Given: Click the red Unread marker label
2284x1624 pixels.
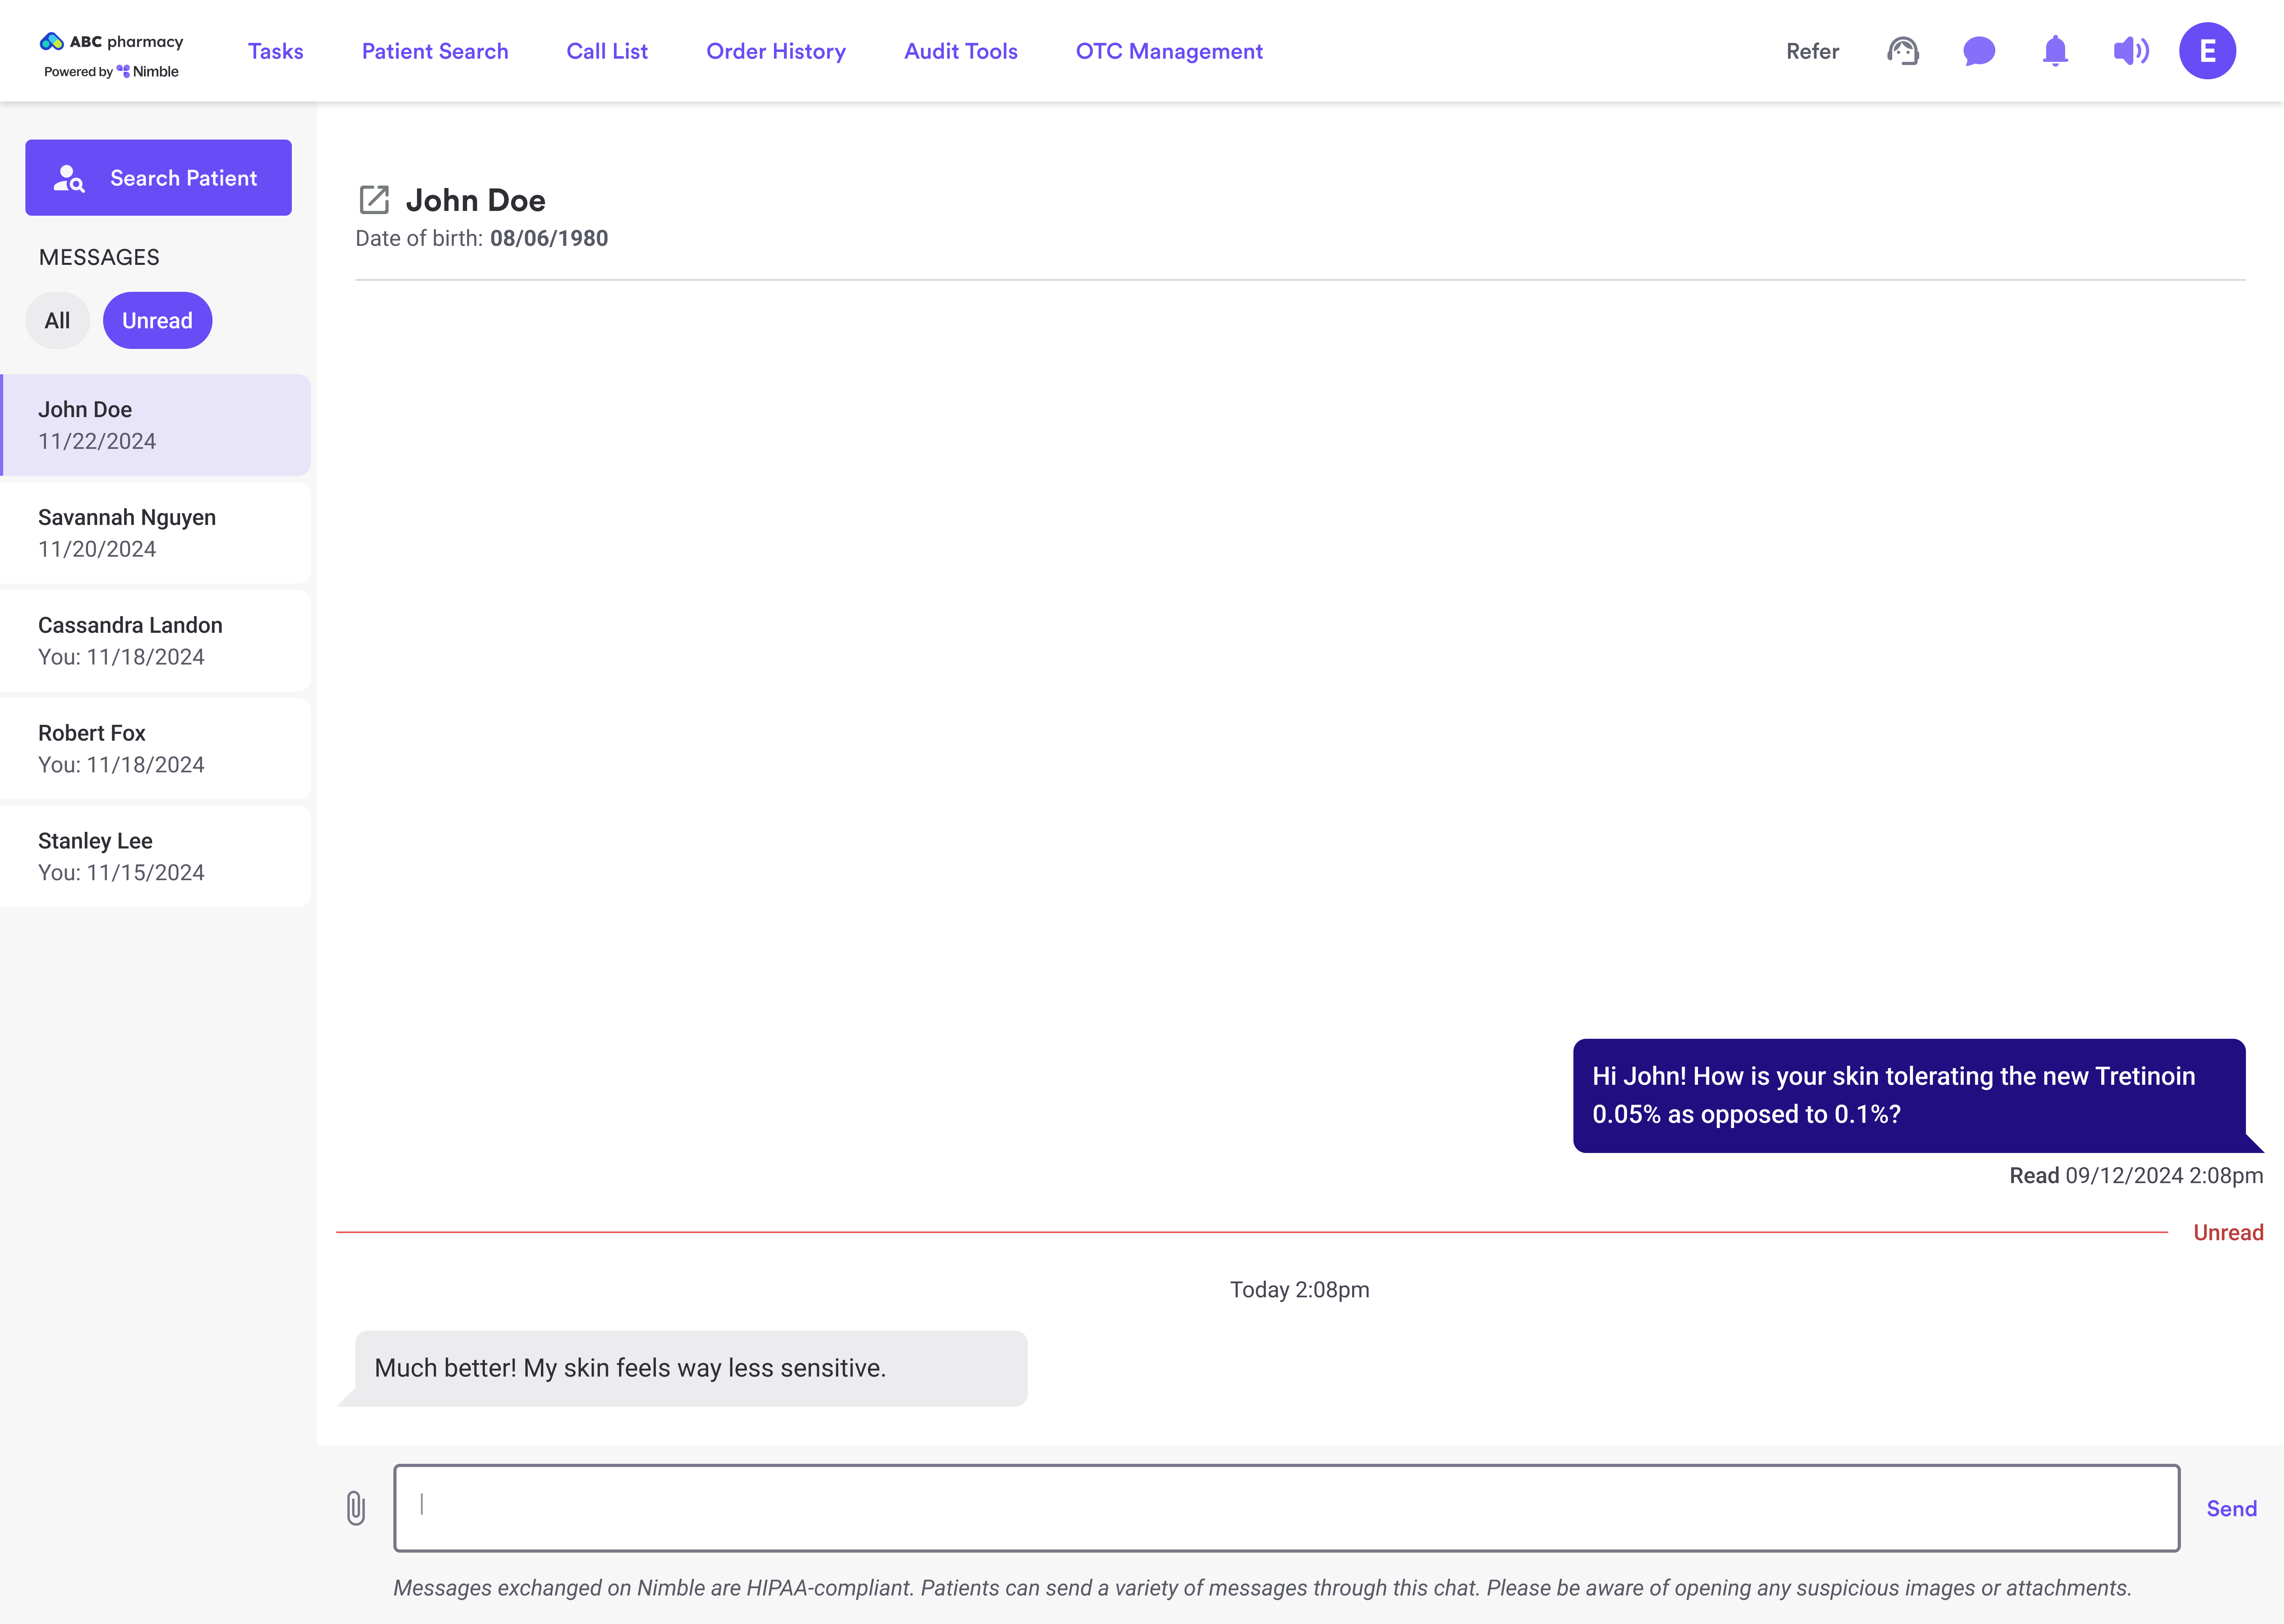Looking at the screenshot, I should 2228,1233.
